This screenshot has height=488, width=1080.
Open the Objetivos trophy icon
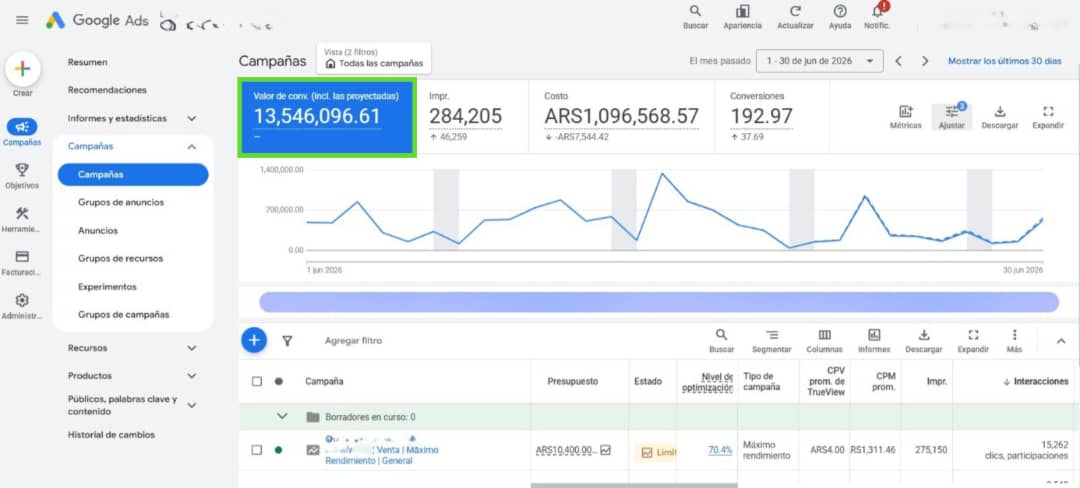pyautogui.click(x=22, y=169)
